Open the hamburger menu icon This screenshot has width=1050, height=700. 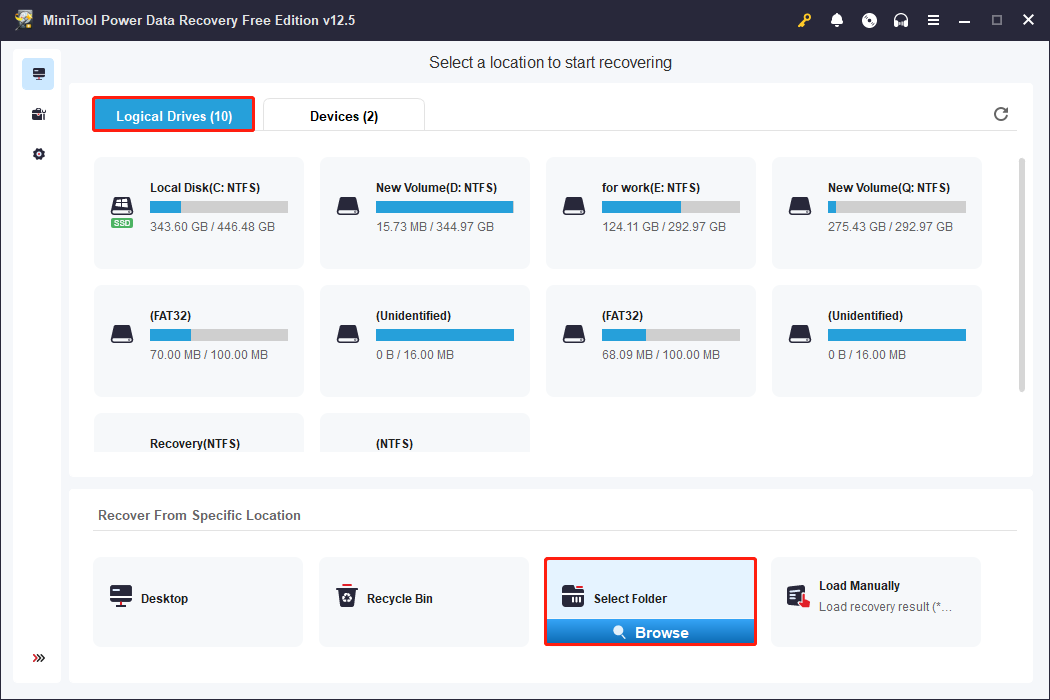[933, 20]
